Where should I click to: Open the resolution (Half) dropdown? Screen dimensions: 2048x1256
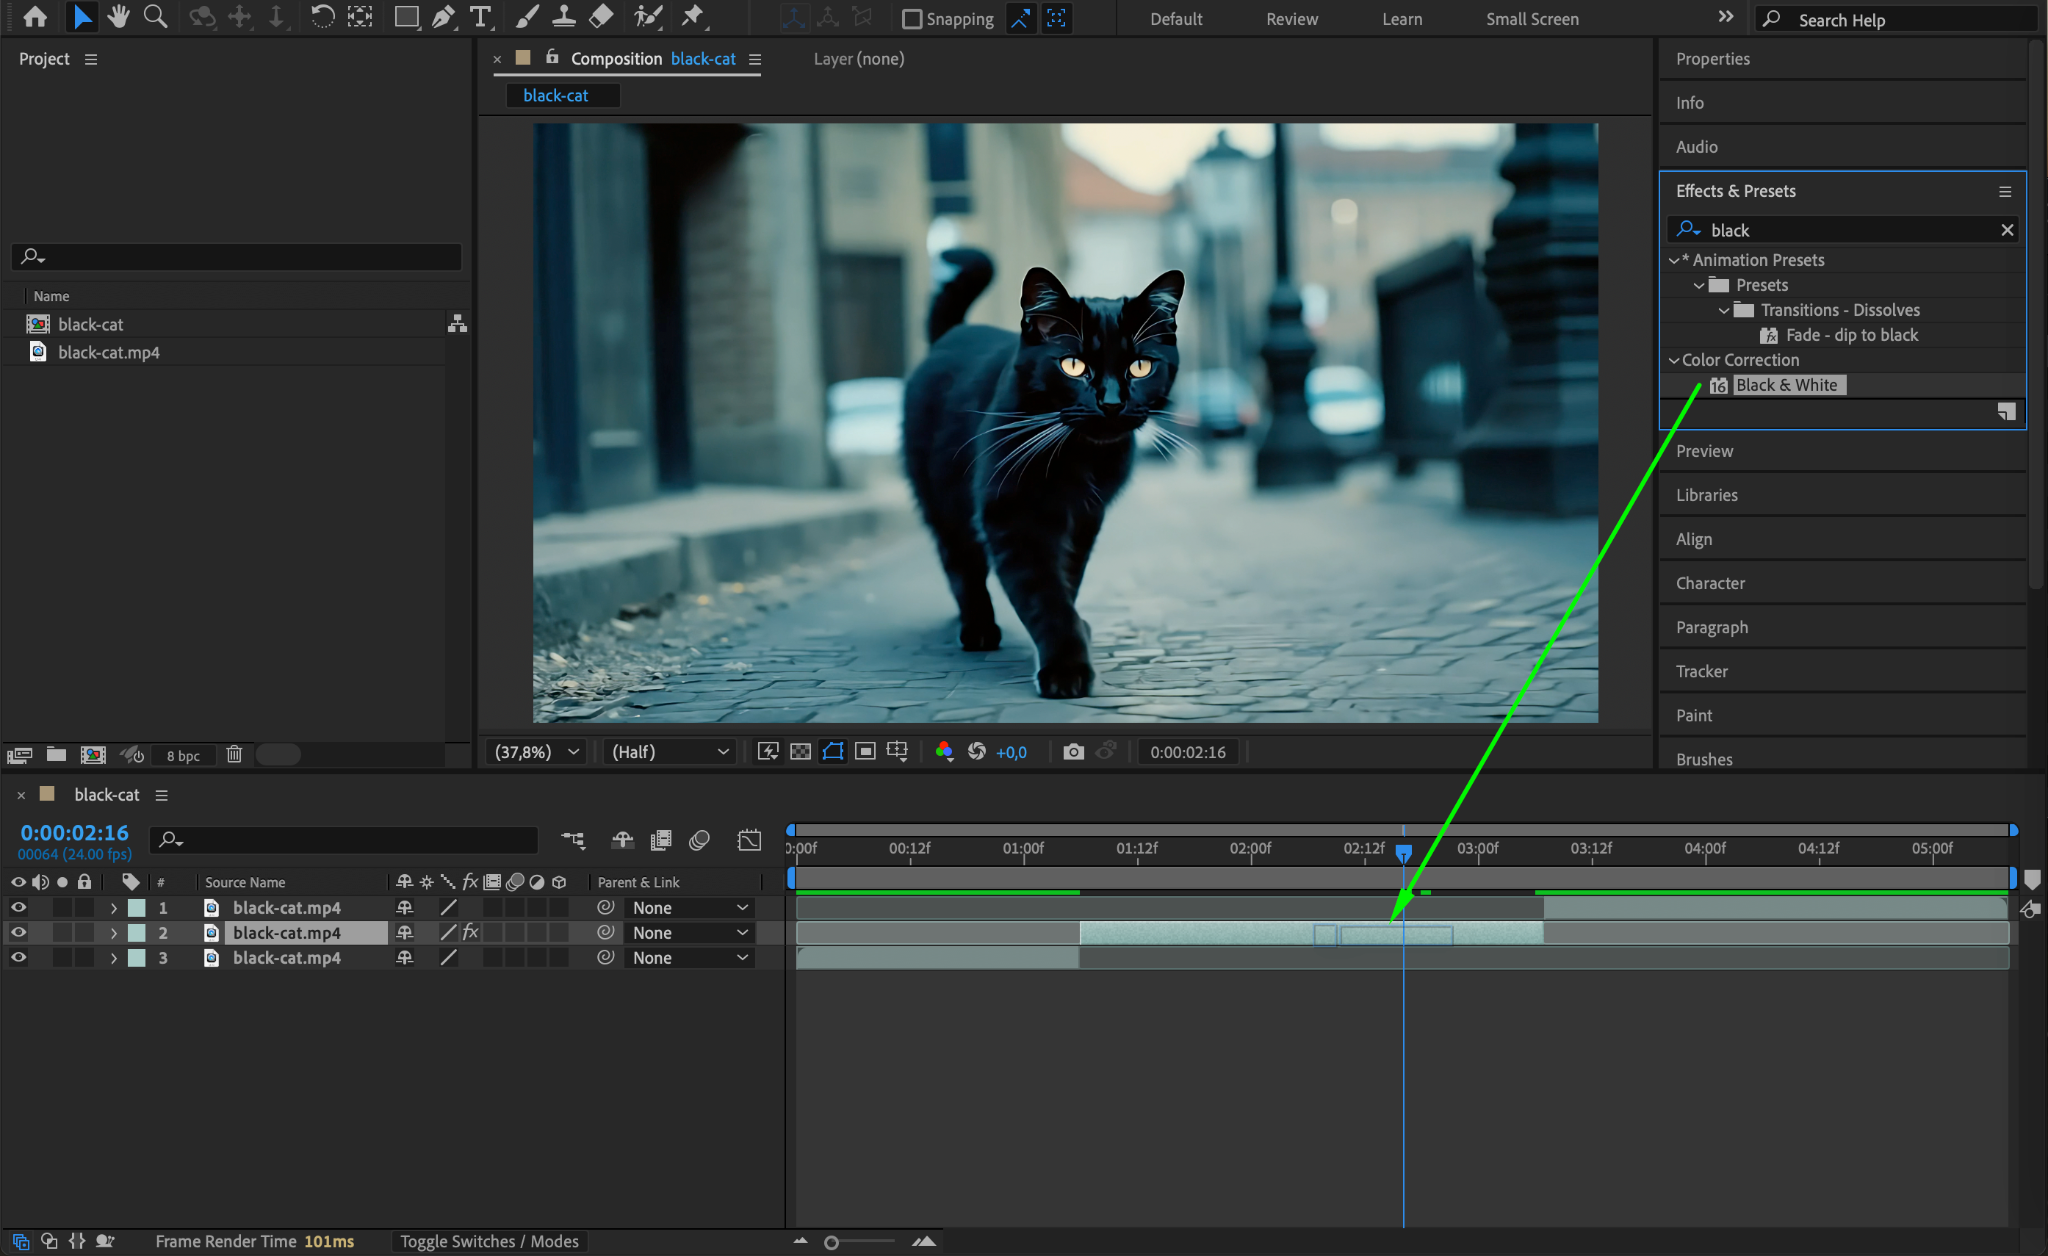(670, 752)
